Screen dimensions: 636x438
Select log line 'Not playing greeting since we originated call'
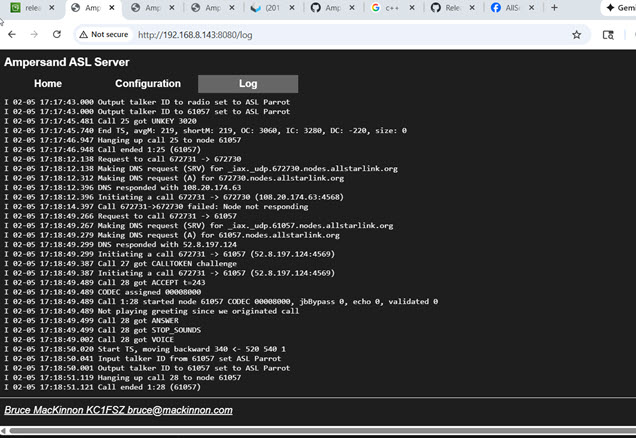(x=151, y=311)
